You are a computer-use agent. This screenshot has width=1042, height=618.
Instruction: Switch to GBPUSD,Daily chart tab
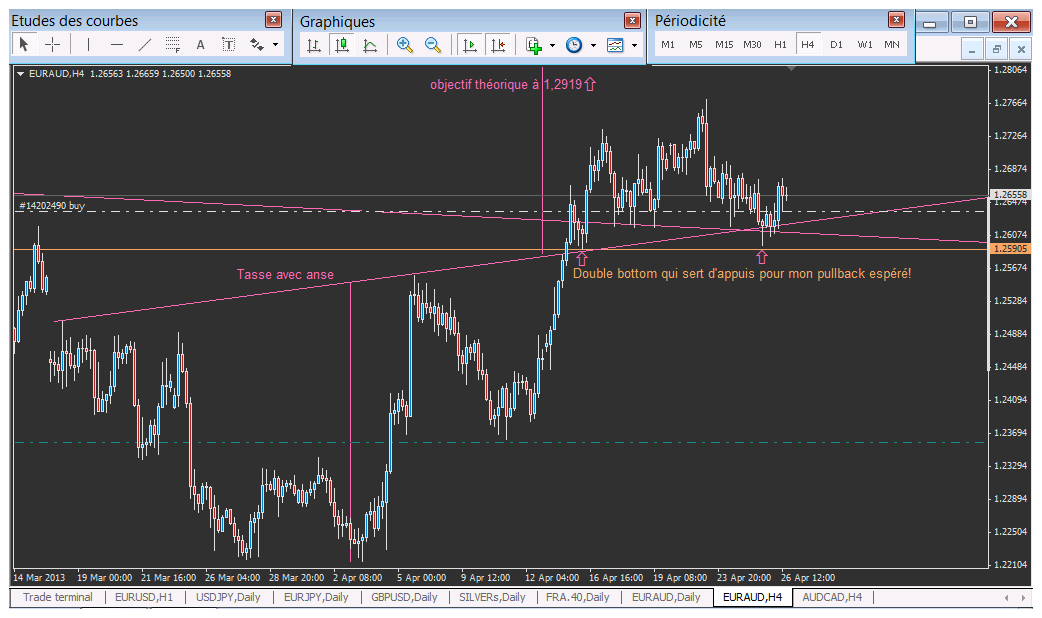click(404, 597)
